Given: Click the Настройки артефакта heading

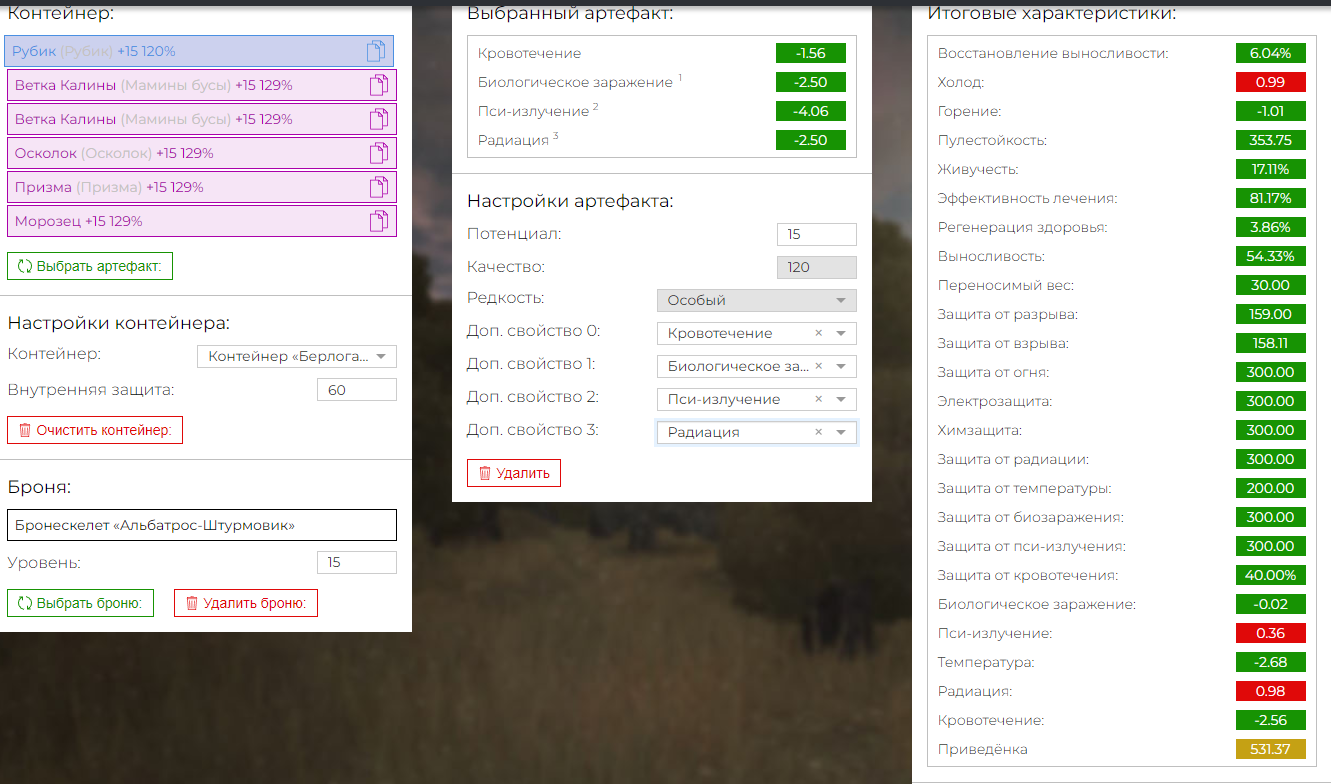Looking at the screenshot, I should [x=570, y=201].
